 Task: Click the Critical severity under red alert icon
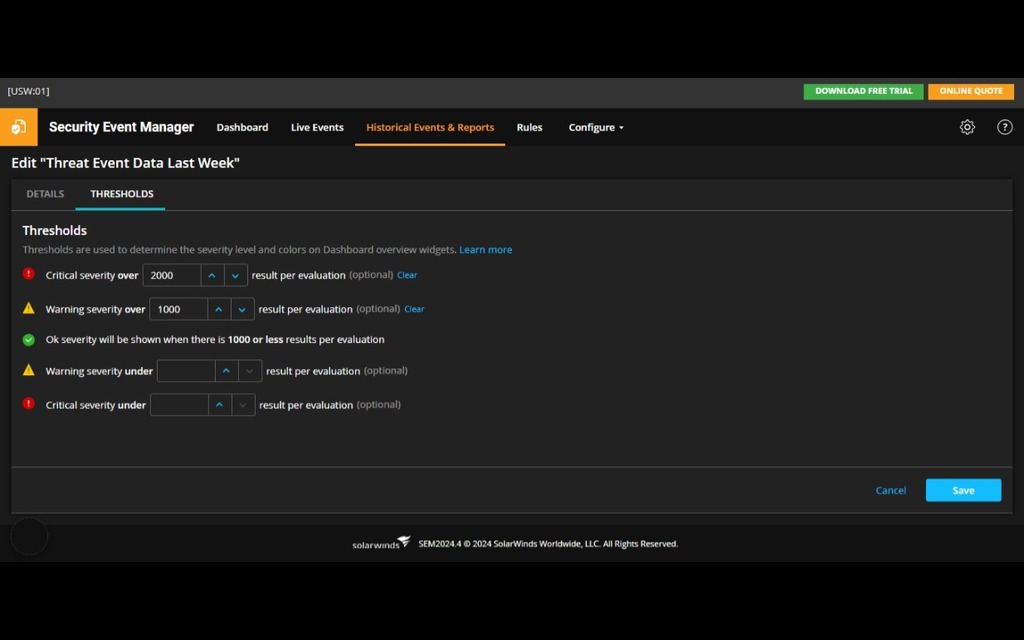29,403
